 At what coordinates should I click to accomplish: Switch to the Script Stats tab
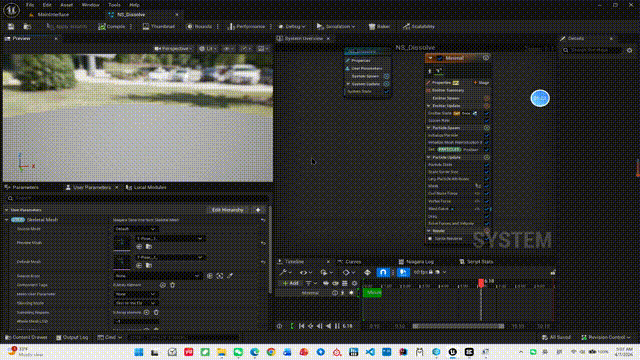coord(476,262)
